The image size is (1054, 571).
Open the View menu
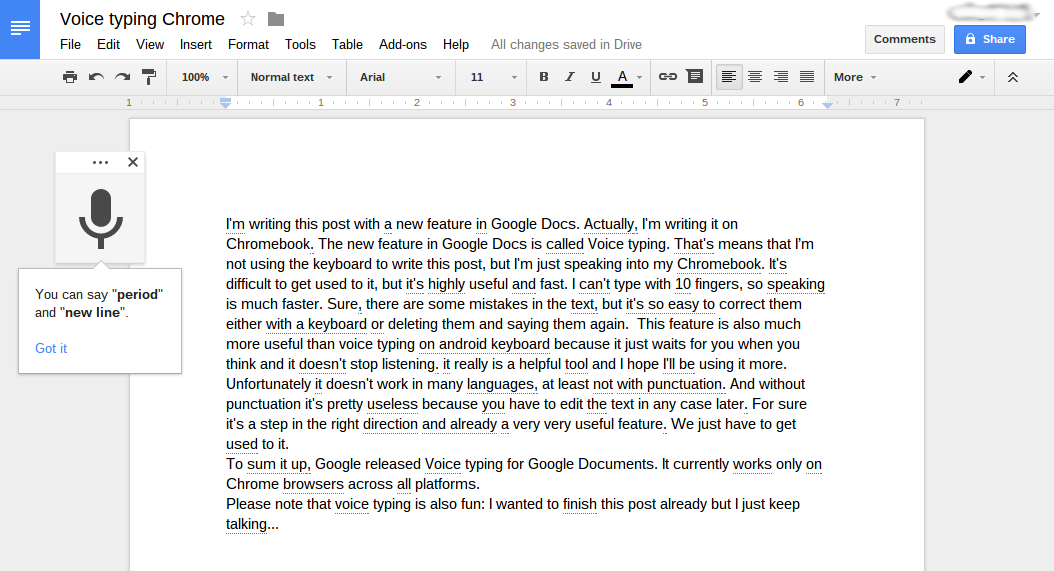point(150,44)
